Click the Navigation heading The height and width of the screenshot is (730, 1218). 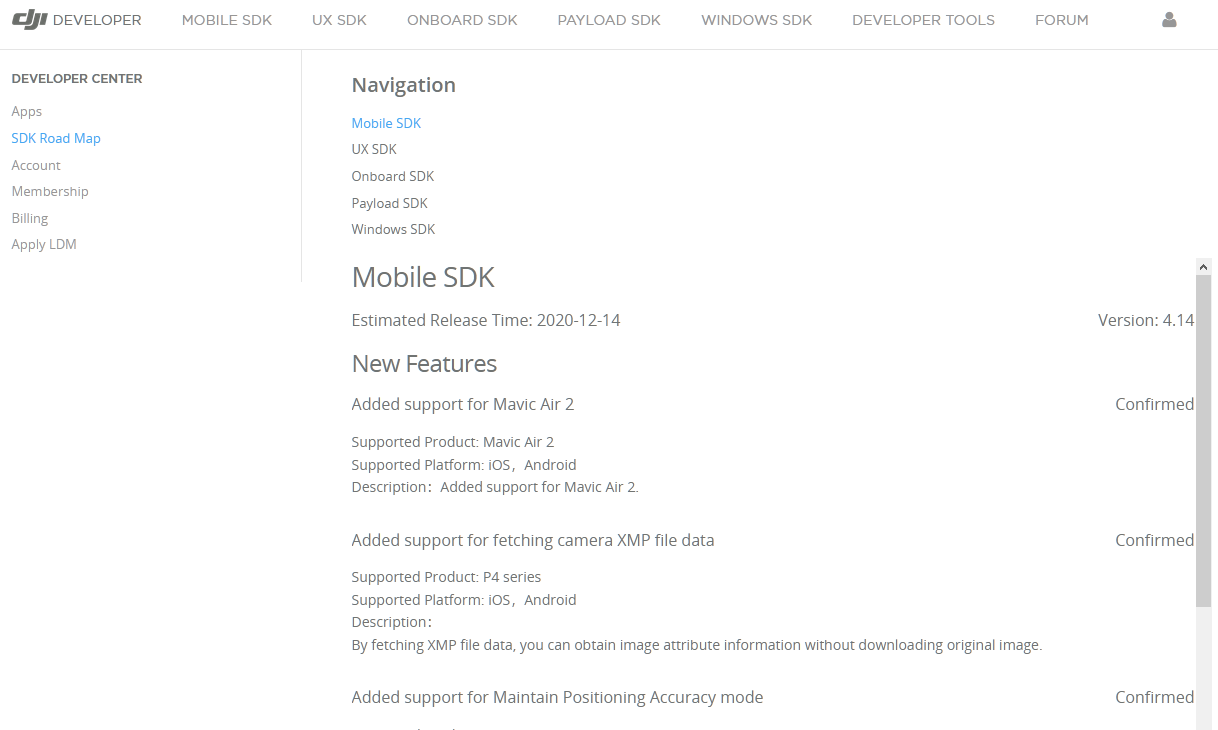point(404,85)
